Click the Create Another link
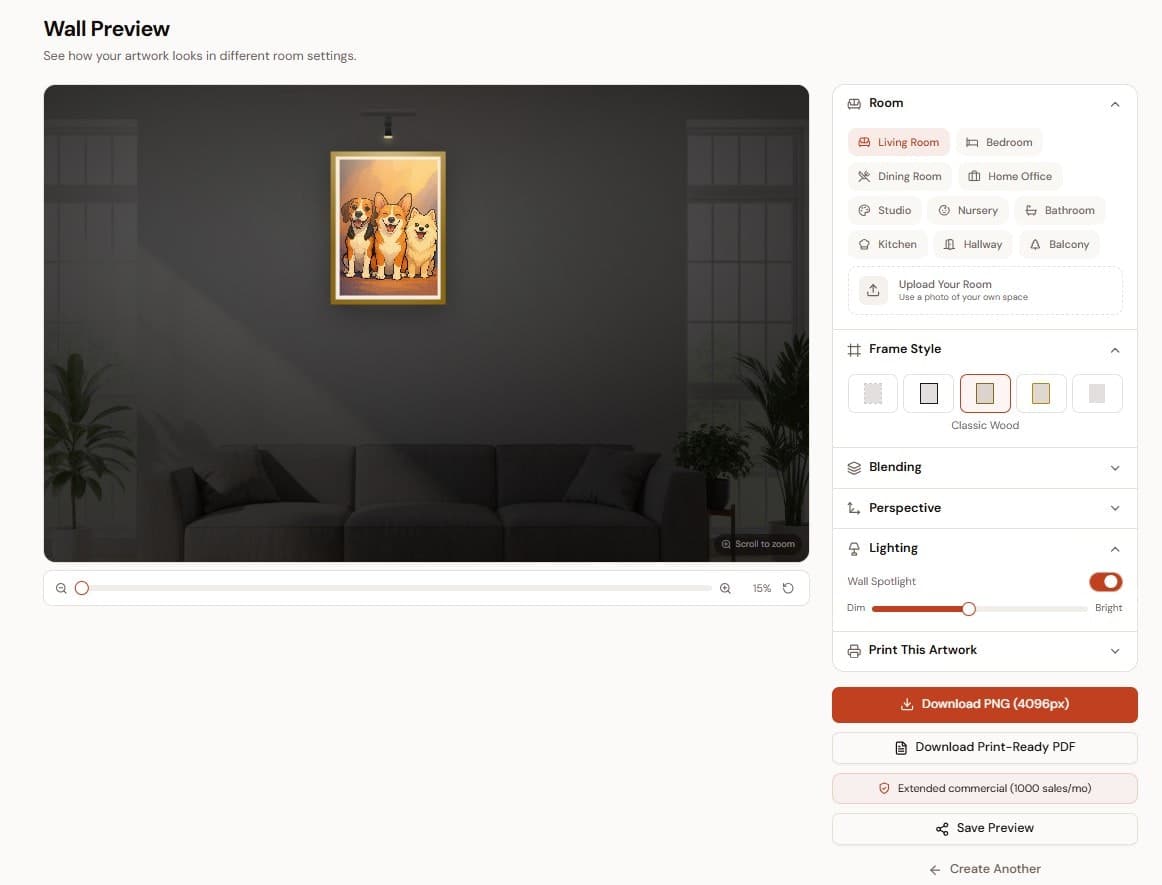1162x885 pixels. 984,868
